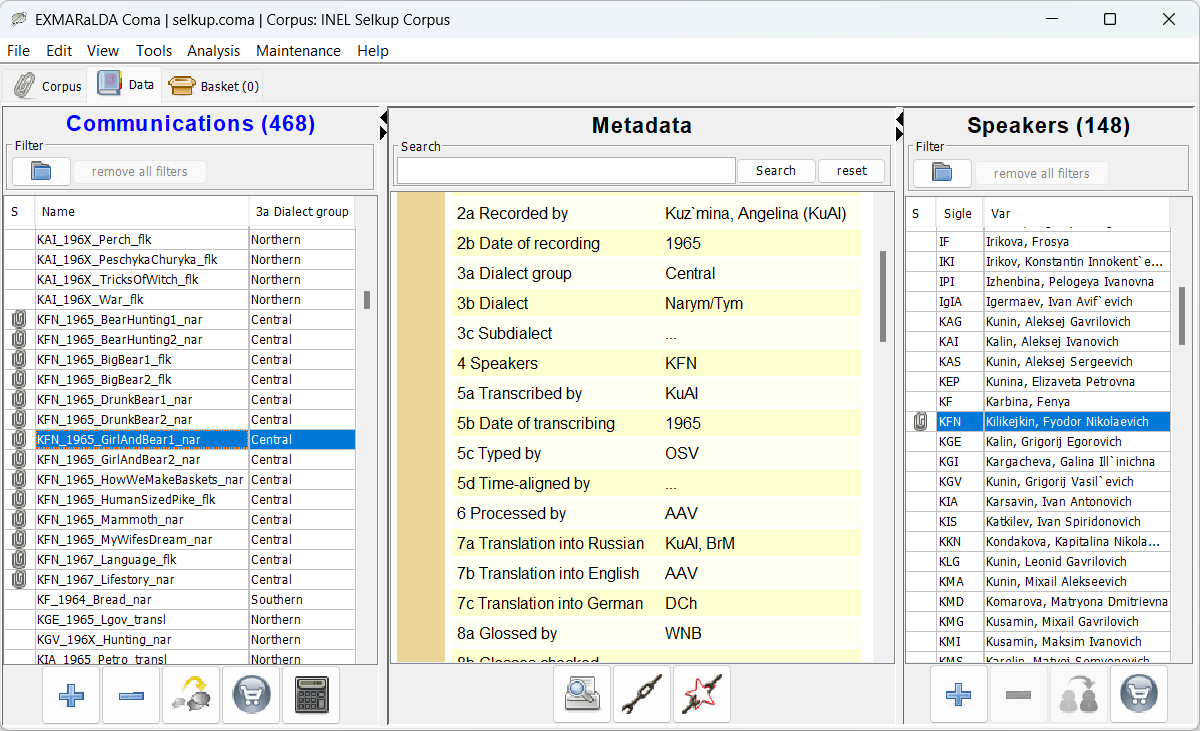Viewport: 1200px width, 731px height.
Task: Click the paperclip icon beside KFN_1965_Mammoth_nar
Action: click(x=19, y=520)
